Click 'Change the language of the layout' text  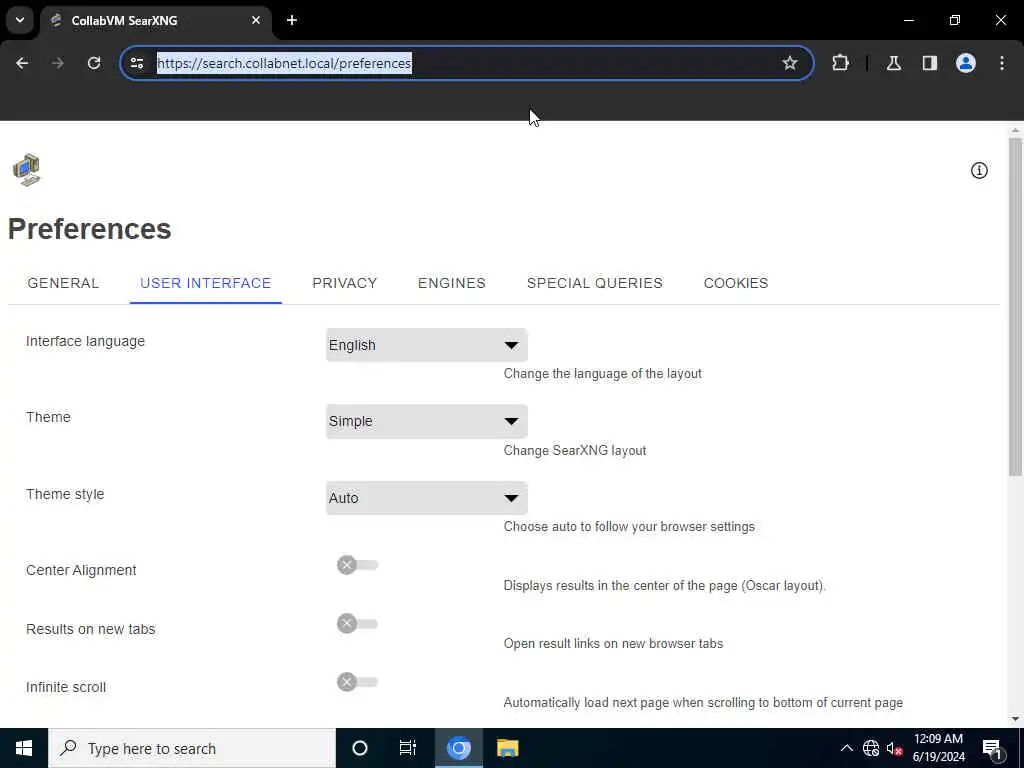pos(603,374)
